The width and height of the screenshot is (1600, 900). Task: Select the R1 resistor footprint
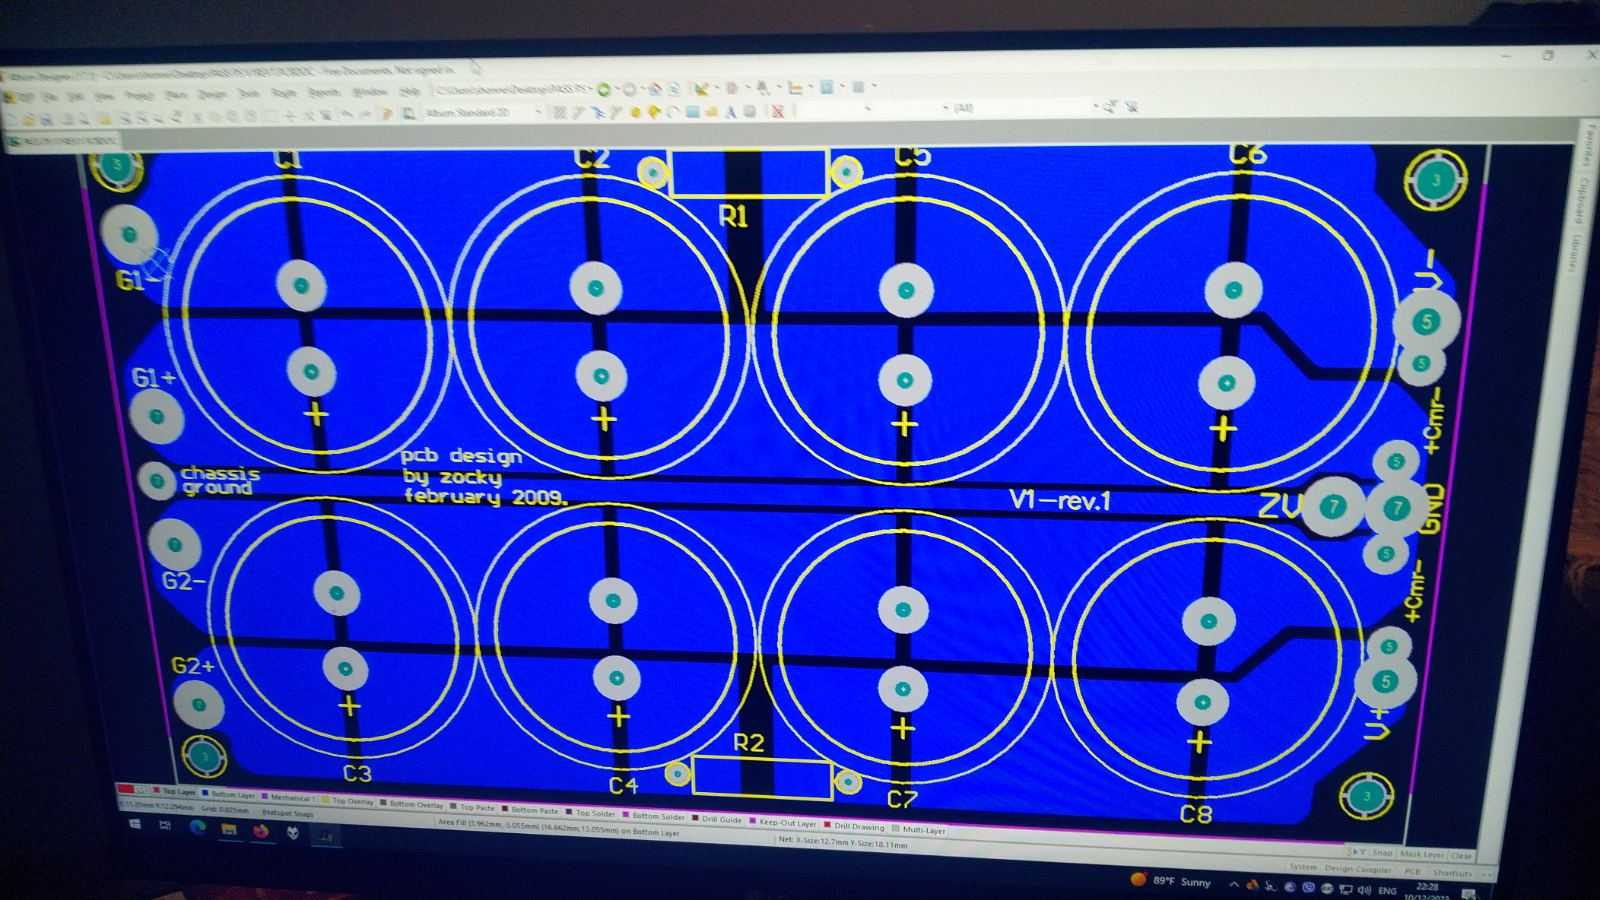(748, 173)
